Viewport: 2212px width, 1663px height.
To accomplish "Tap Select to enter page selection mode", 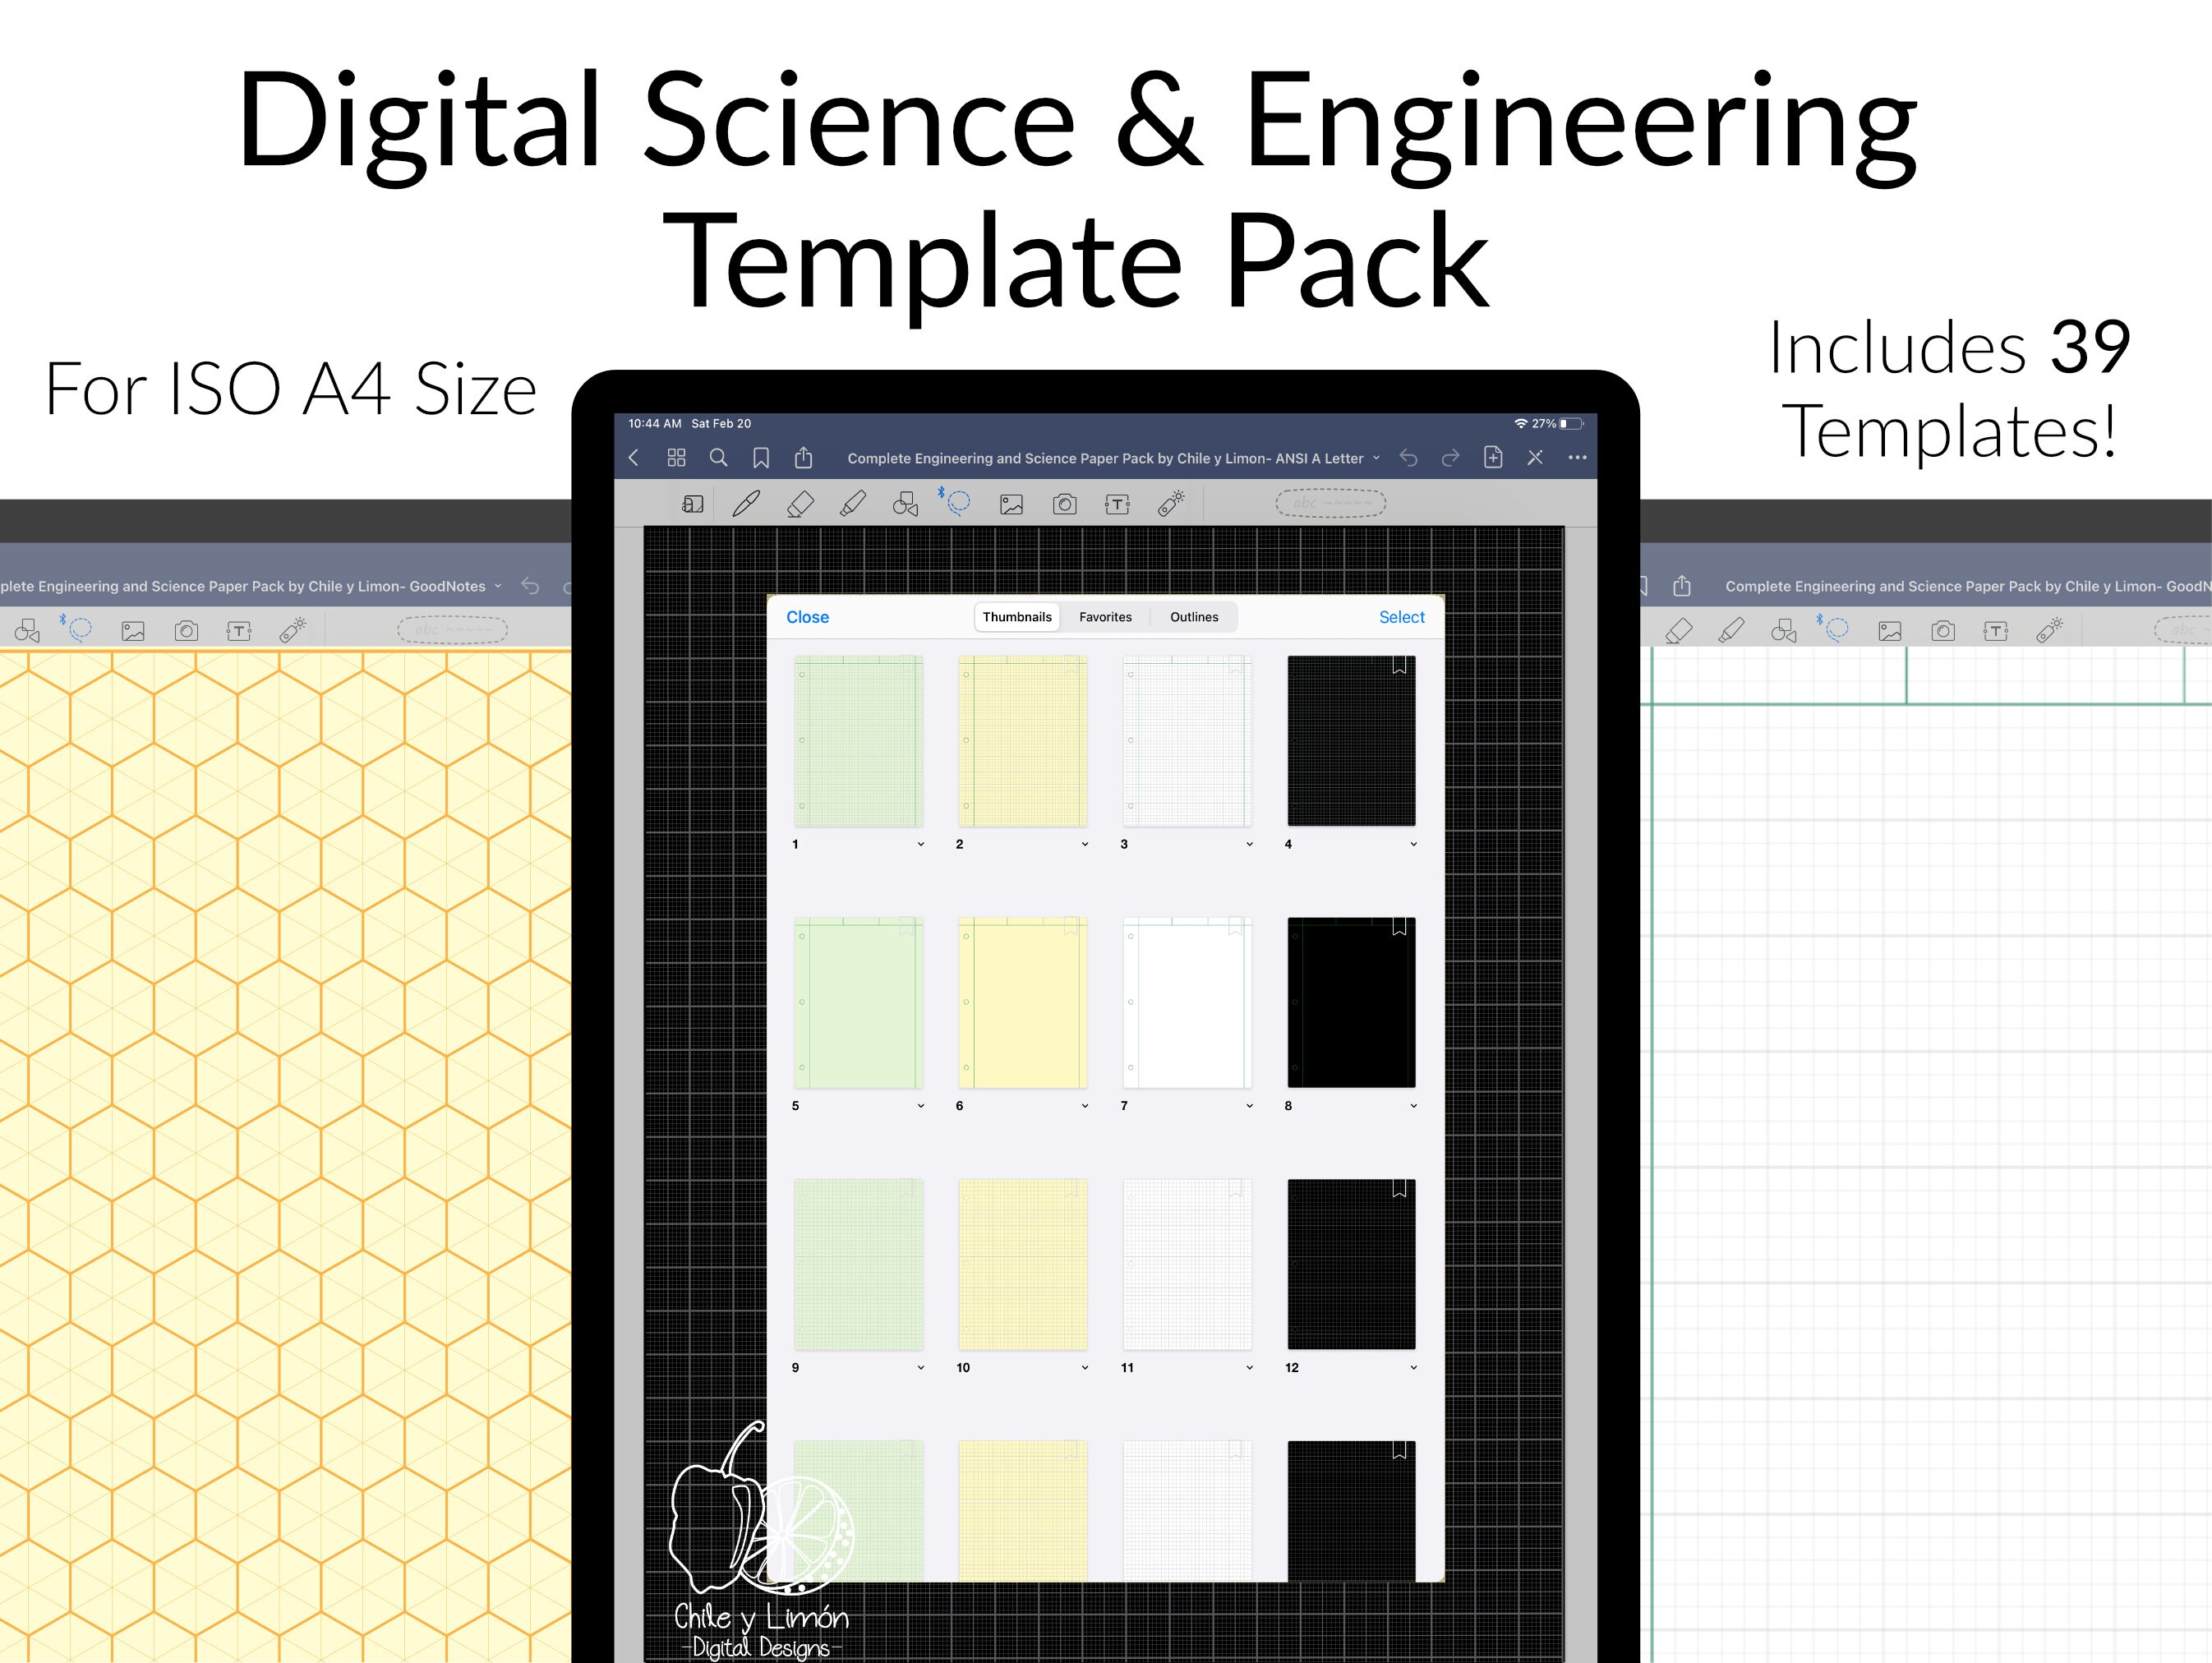I will pos(1401,617).
